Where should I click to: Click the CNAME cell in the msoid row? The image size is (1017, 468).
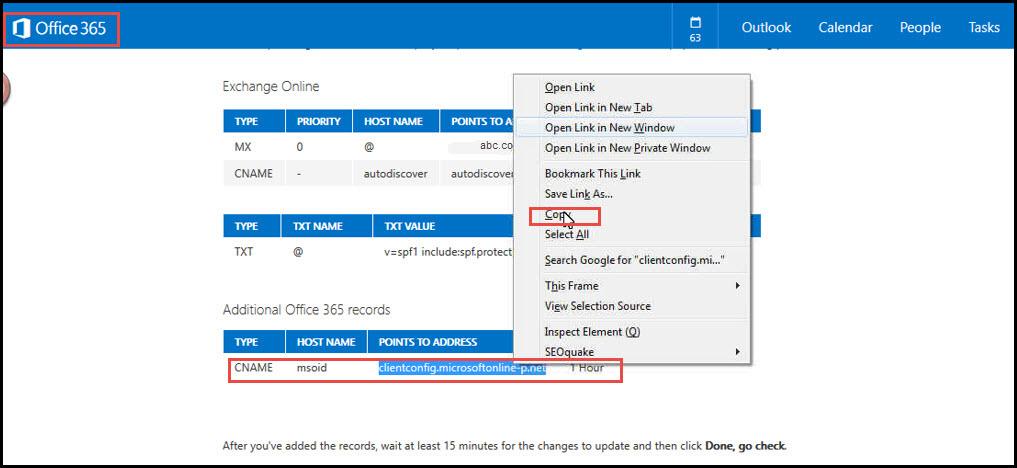pyautogui.click(x=254, y=368)
